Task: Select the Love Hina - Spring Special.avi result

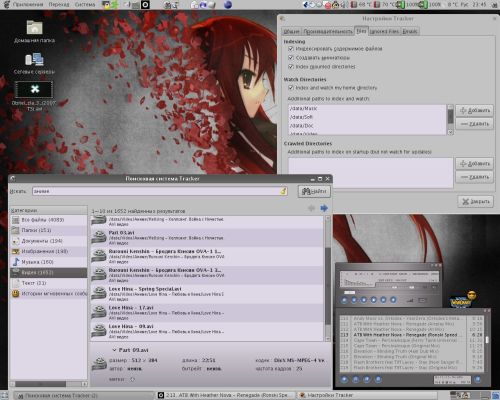Action: [207, 294]
